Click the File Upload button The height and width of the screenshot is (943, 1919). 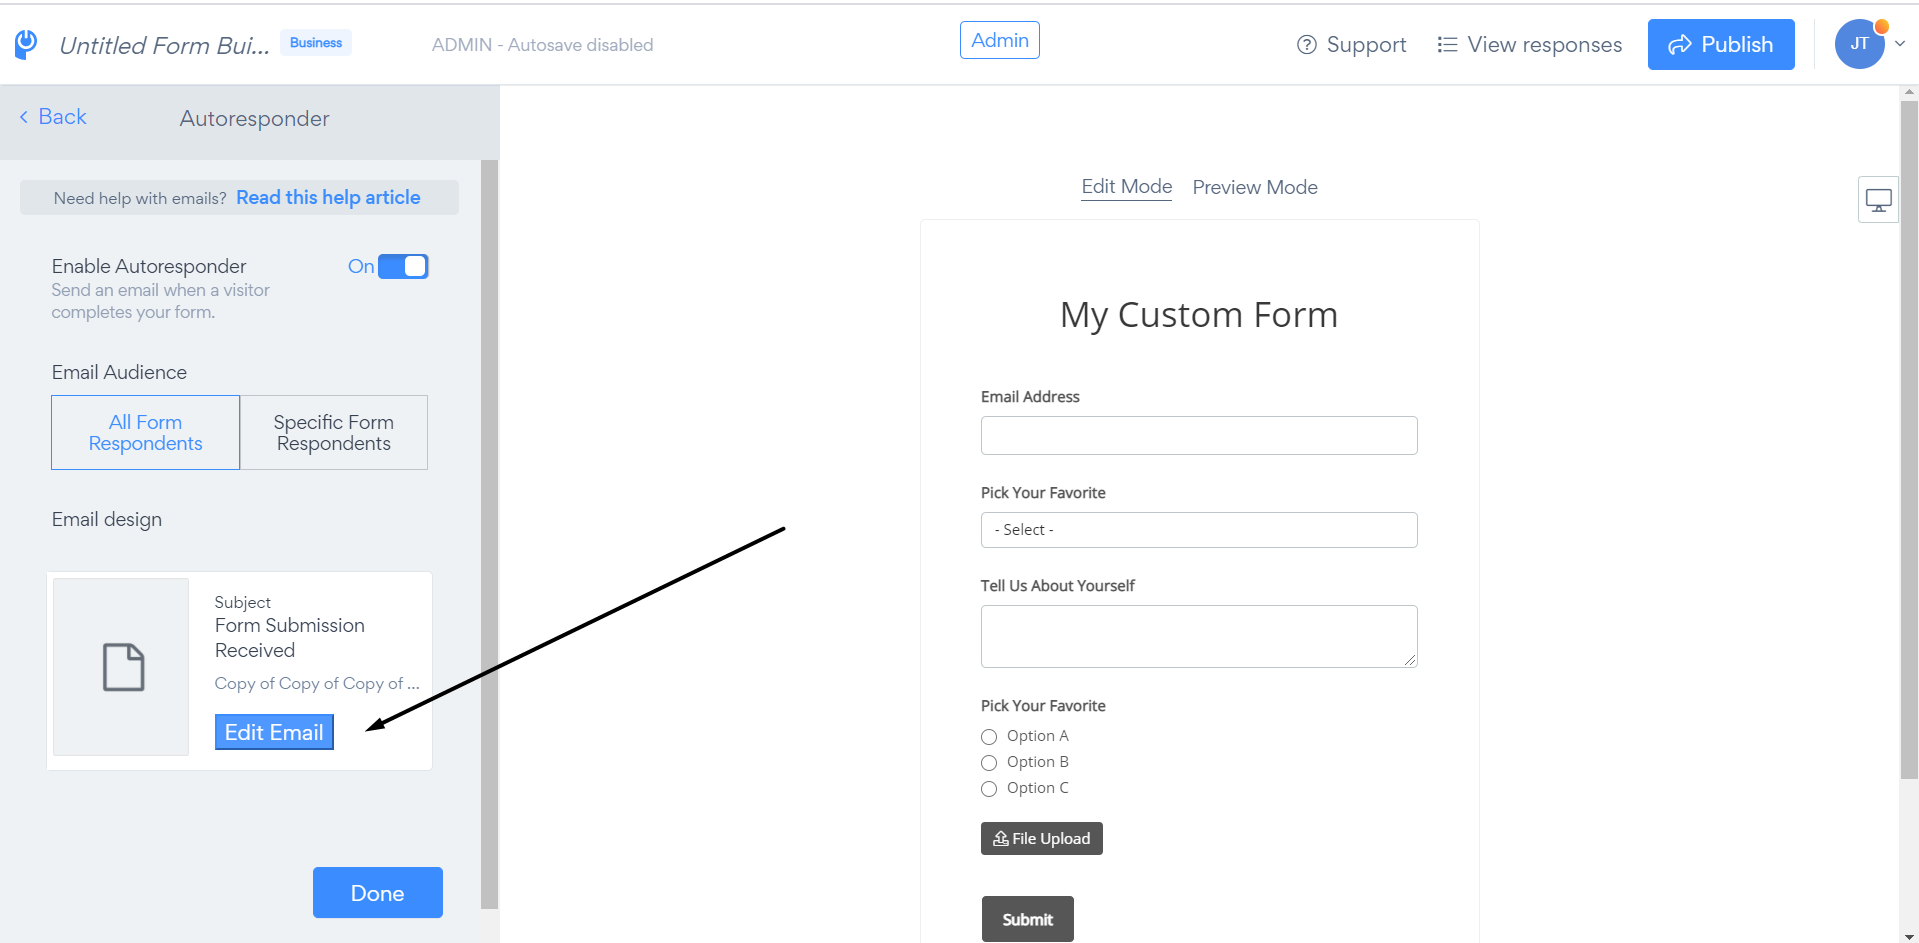coord(1041,838)
